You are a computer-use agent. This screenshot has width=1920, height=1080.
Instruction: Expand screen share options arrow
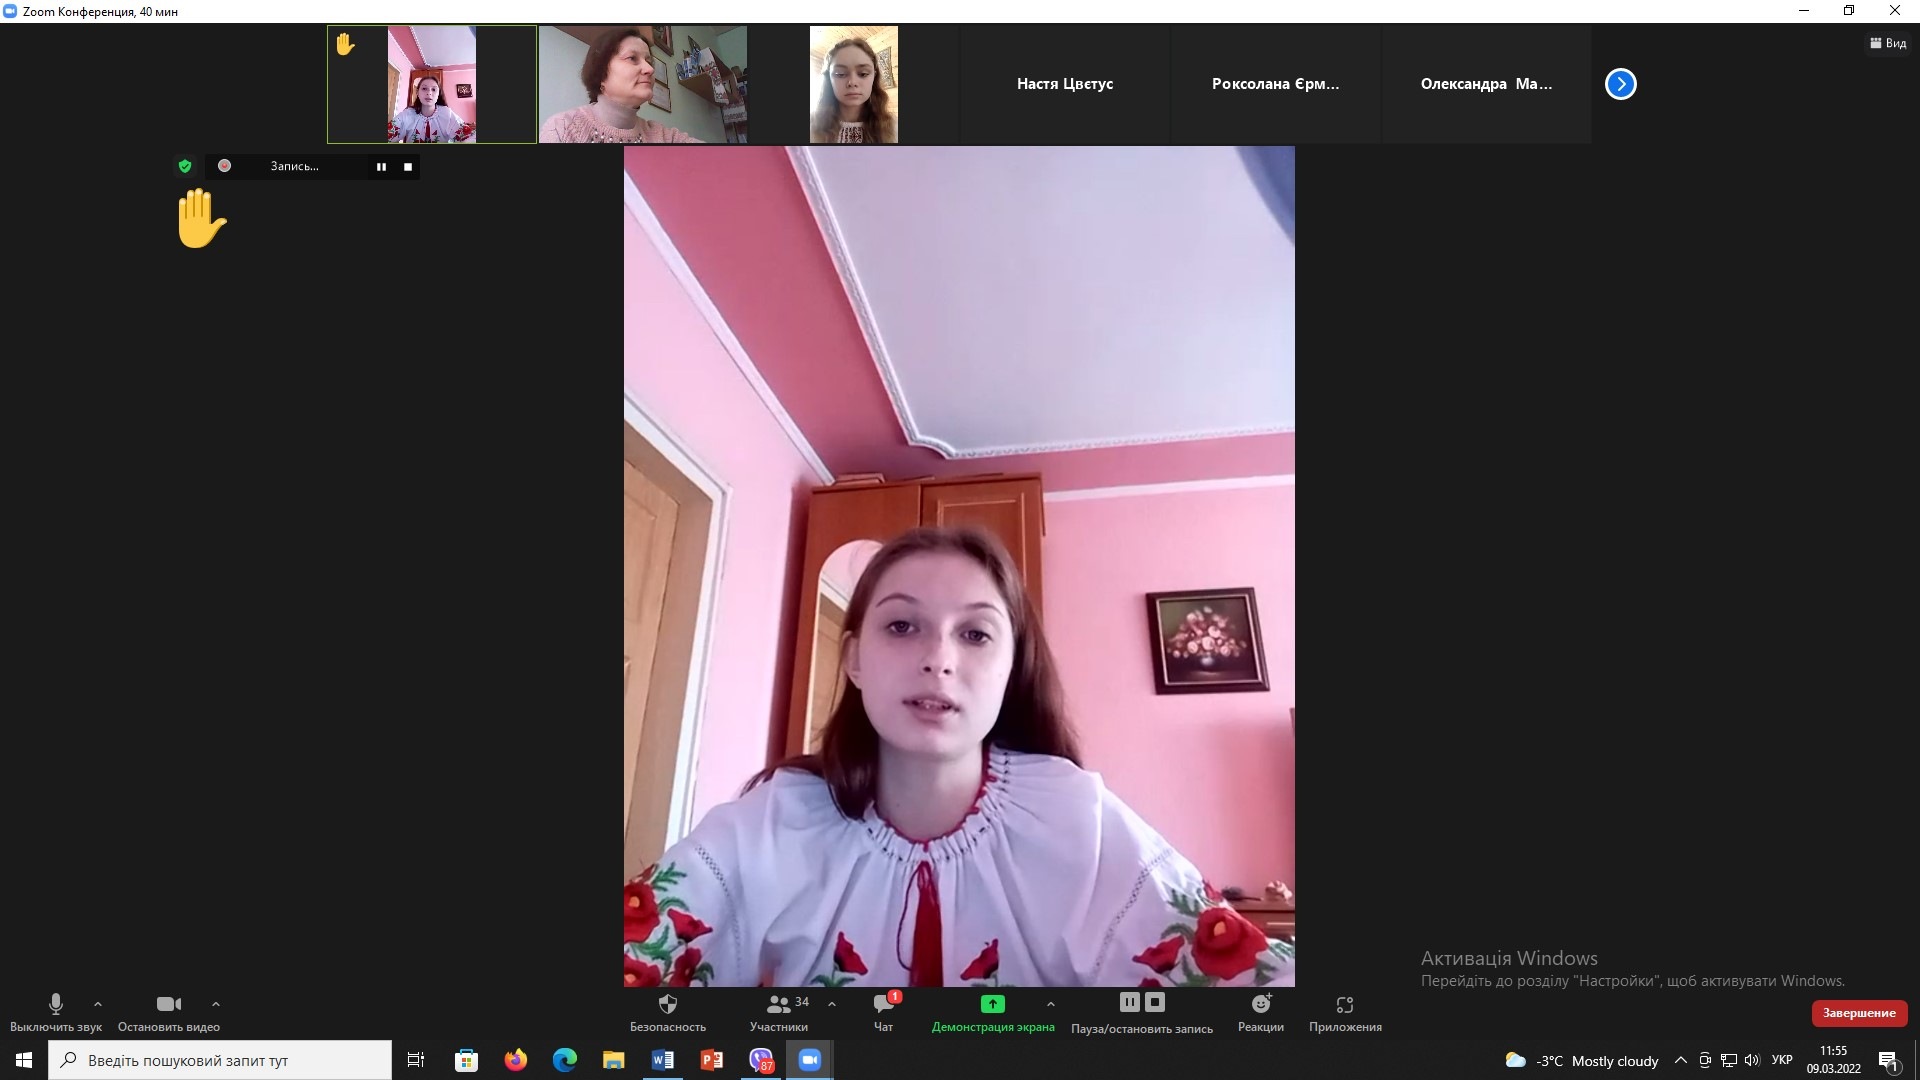[1050, 1003]
